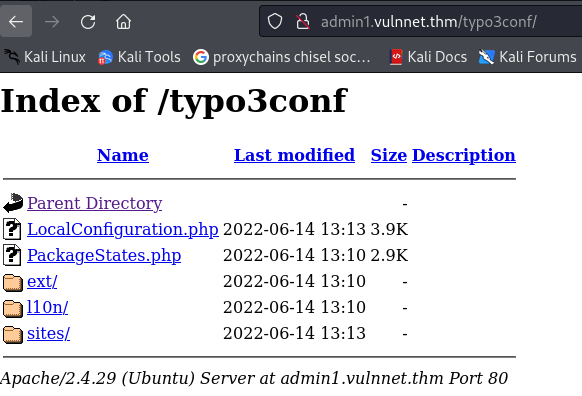Sort the listing by Last modified
The height and width of the screenshot is (396, 582).
click(294, 155)
